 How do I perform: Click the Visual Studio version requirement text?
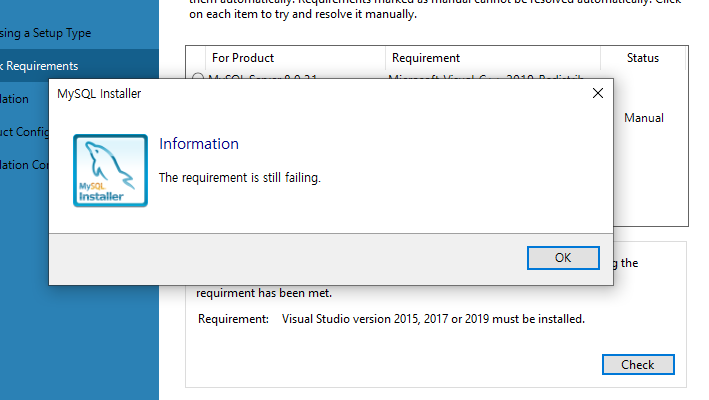(x=433, y=319)
